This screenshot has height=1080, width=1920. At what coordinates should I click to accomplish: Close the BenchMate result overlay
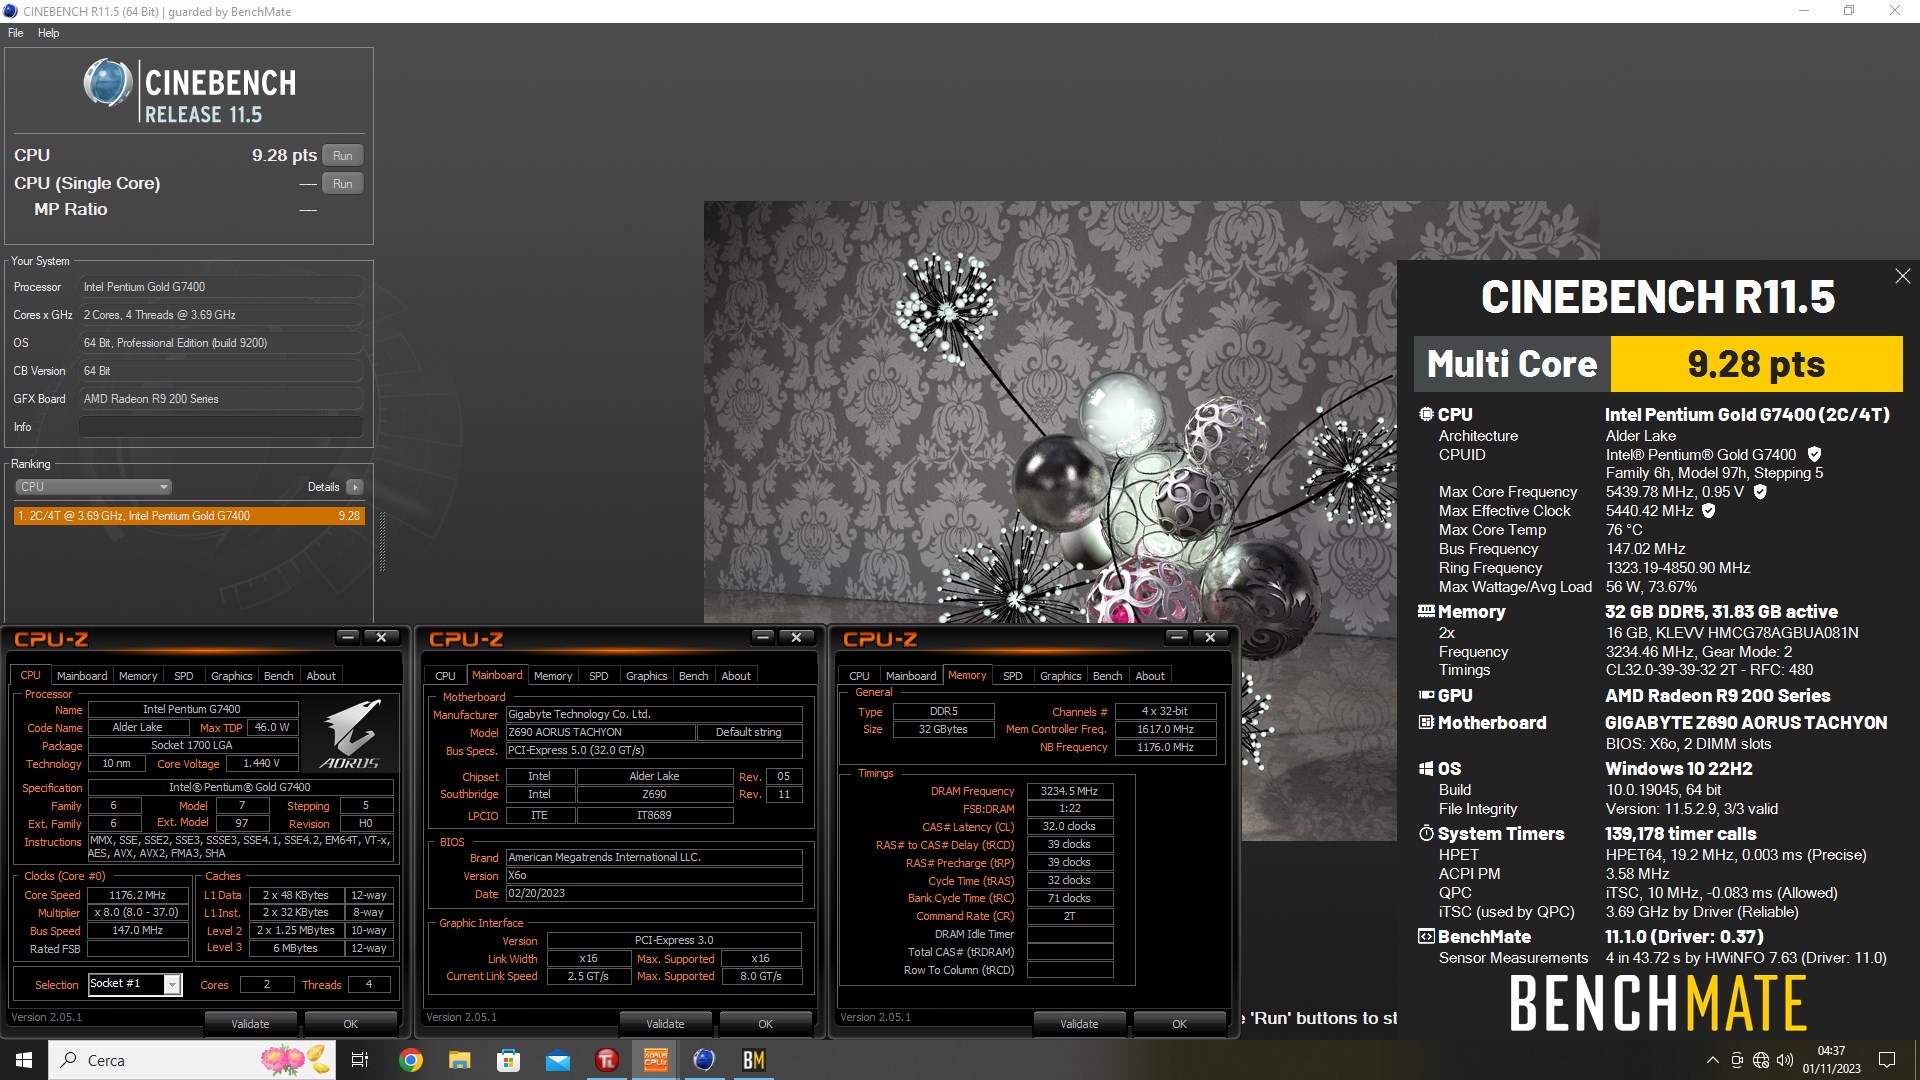point(1902,276)
